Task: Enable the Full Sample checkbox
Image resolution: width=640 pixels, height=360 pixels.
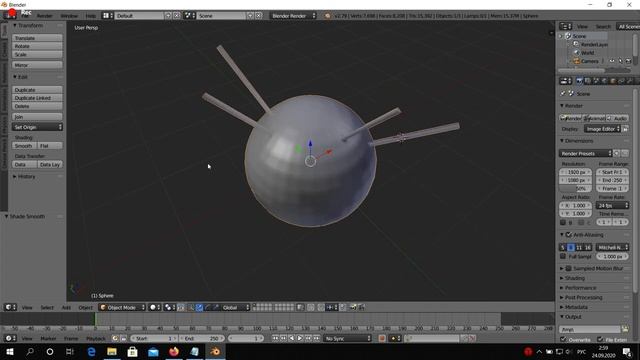Action: (x=563, y=256)
